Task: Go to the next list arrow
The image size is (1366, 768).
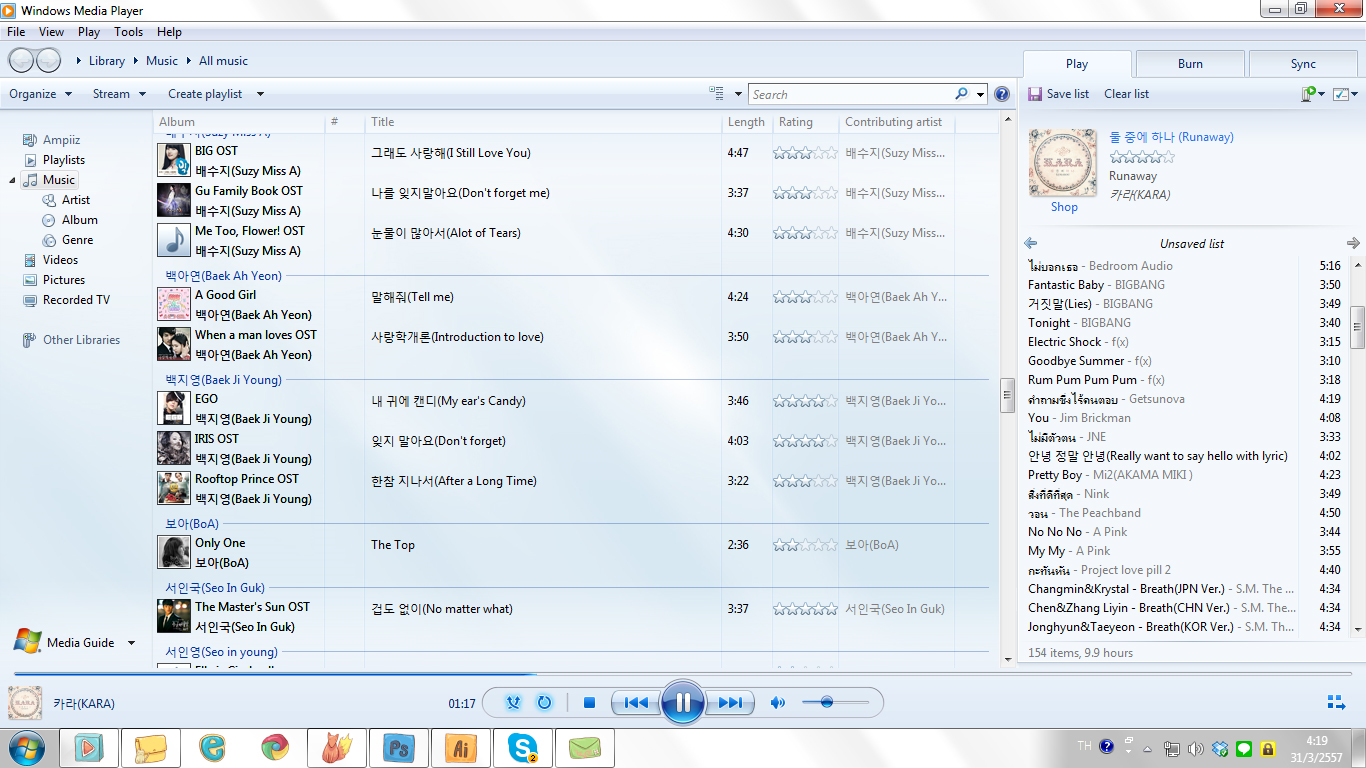Action: pyautogui.click(x=1354, y=243)
